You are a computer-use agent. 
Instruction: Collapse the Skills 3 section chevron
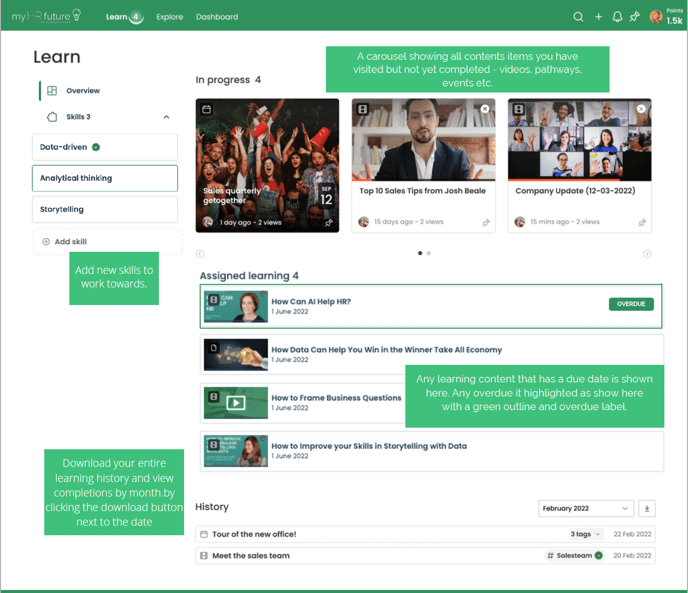[x=166, y=117]
